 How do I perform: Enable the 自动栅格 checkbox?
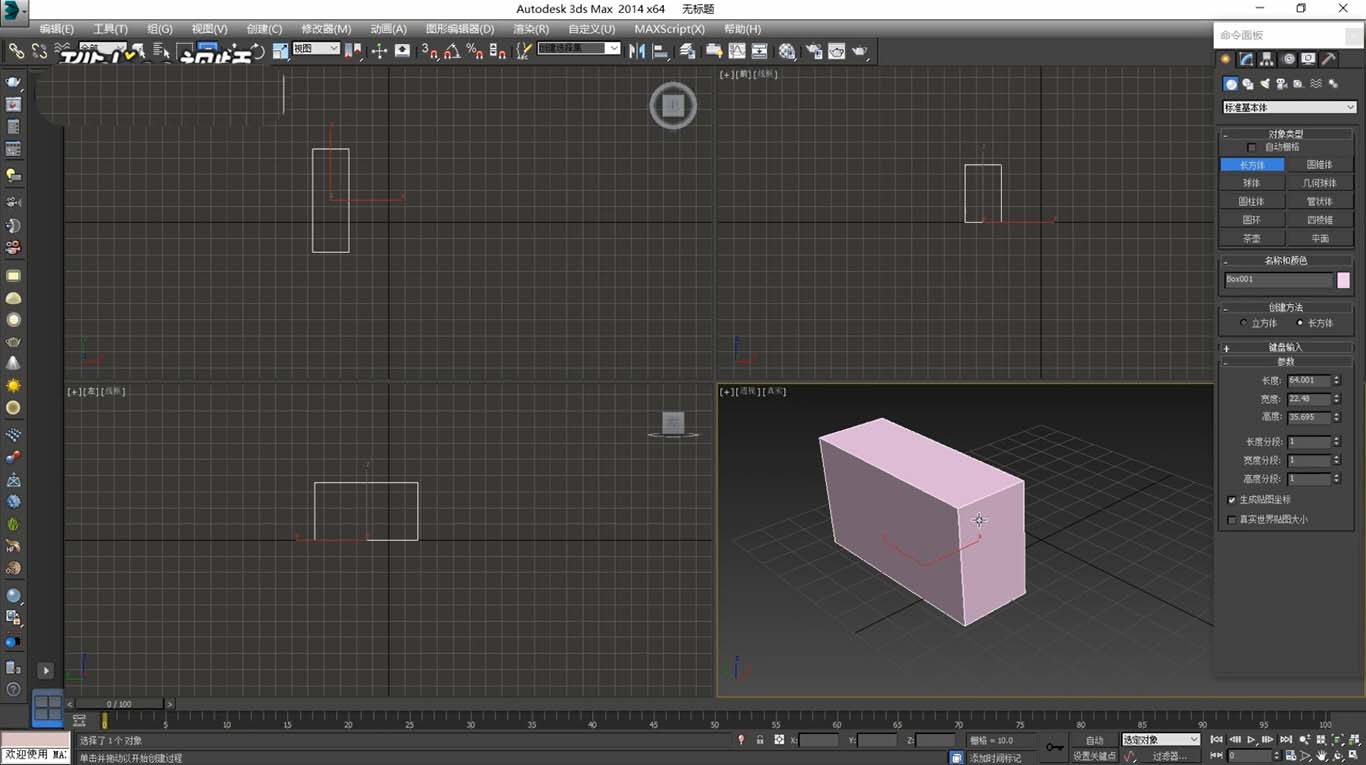point(1251,147)
